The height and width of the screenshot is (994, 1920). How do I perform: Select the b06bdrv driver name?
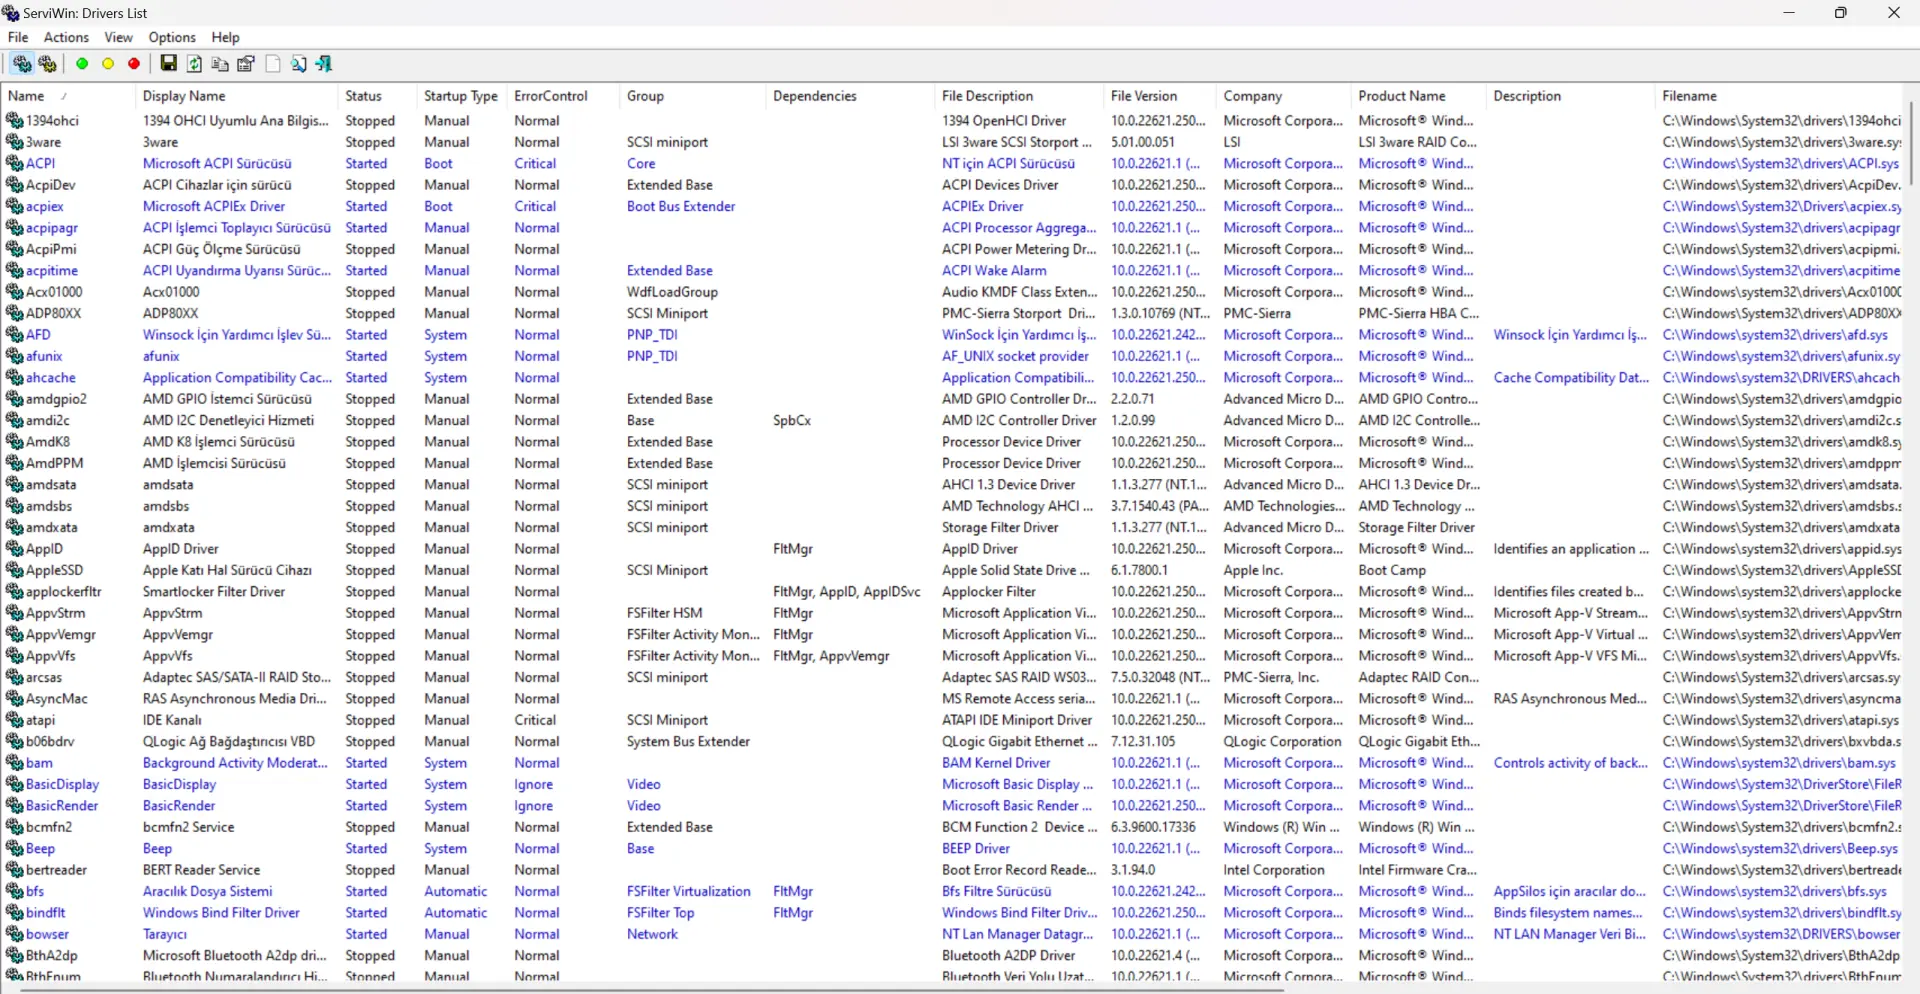50,742
